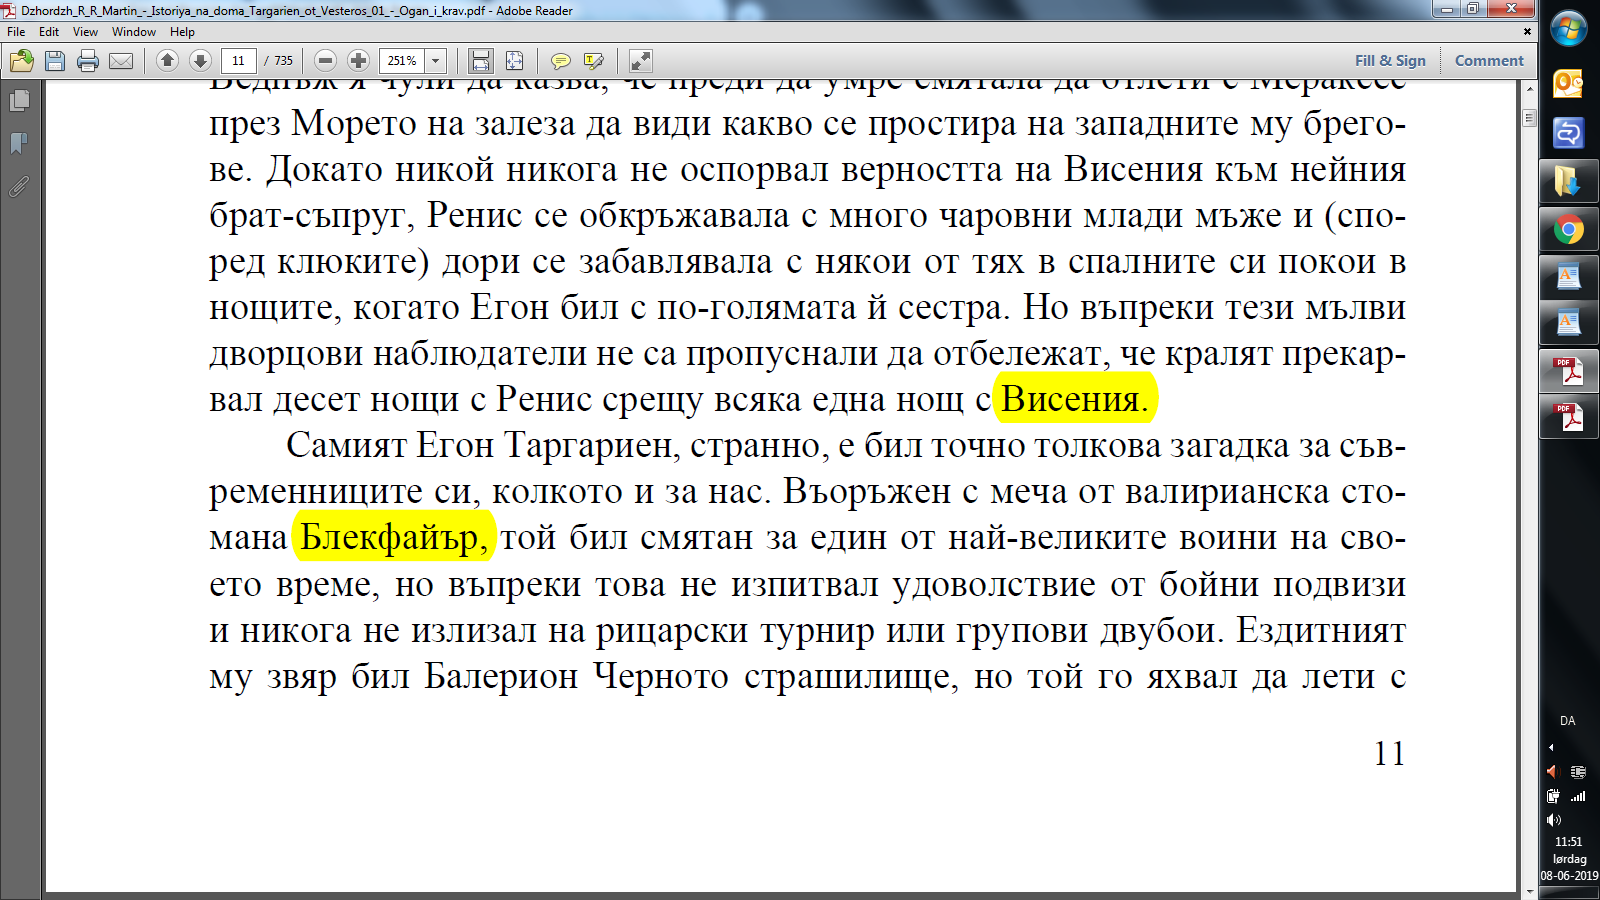
Task: Open the Edit menu
Action: [x=49, y=32]
